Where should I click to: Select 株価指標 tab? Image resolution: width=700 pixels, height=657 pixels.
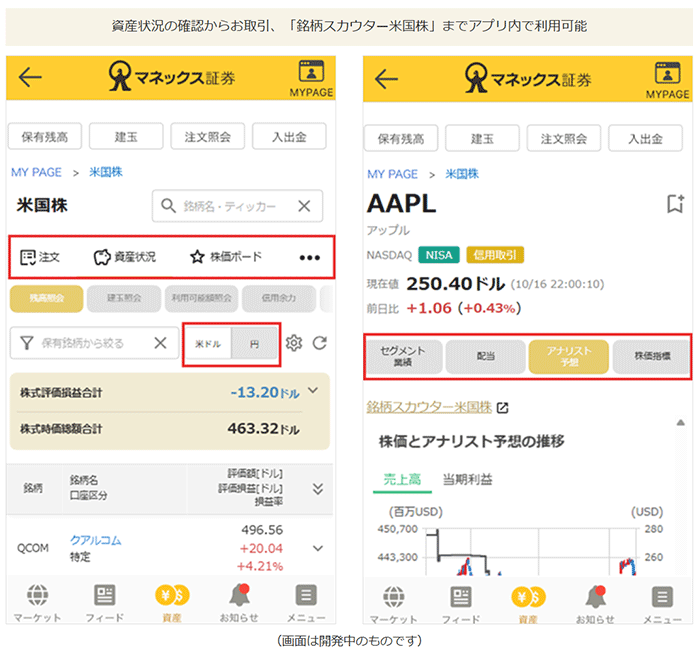652,356
